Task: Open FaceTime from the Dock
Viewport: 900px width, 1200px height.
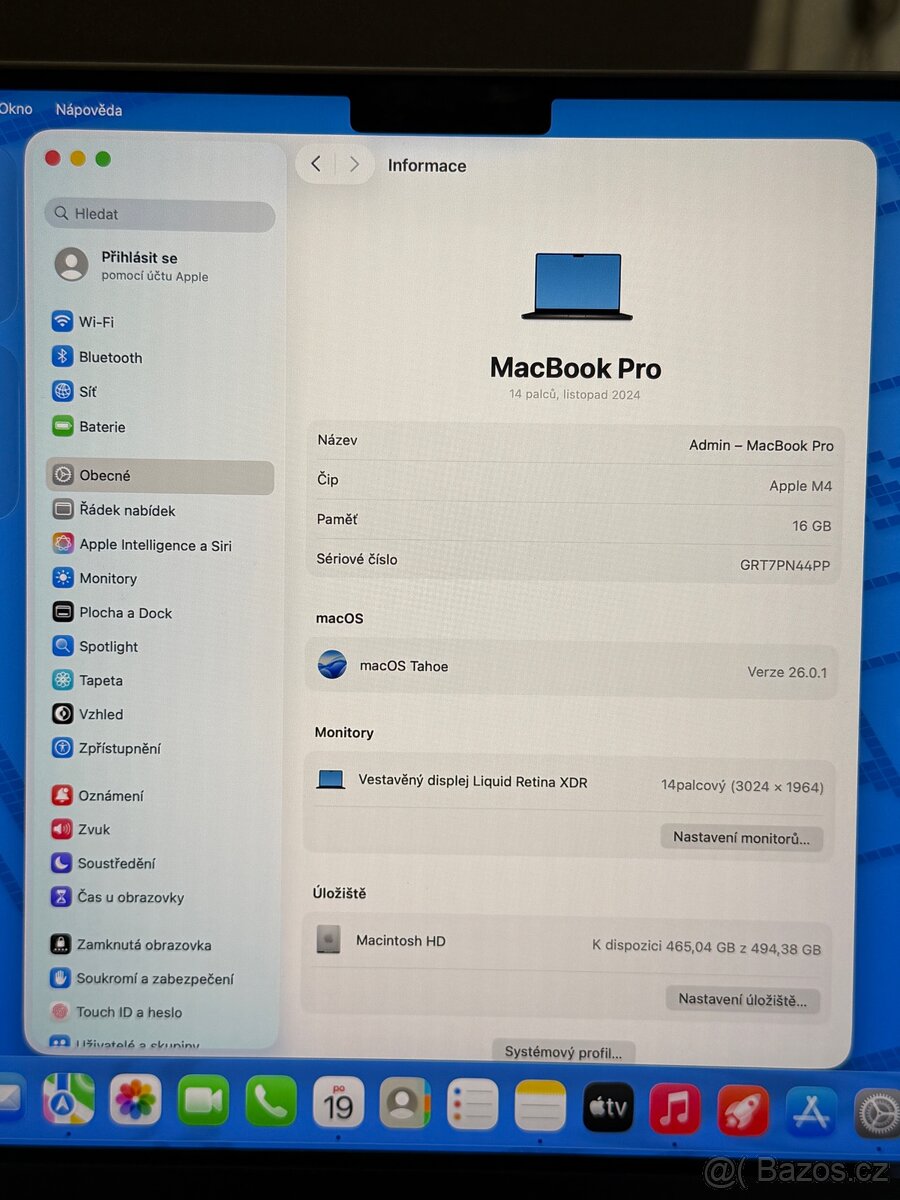Action: (203, 1102)
